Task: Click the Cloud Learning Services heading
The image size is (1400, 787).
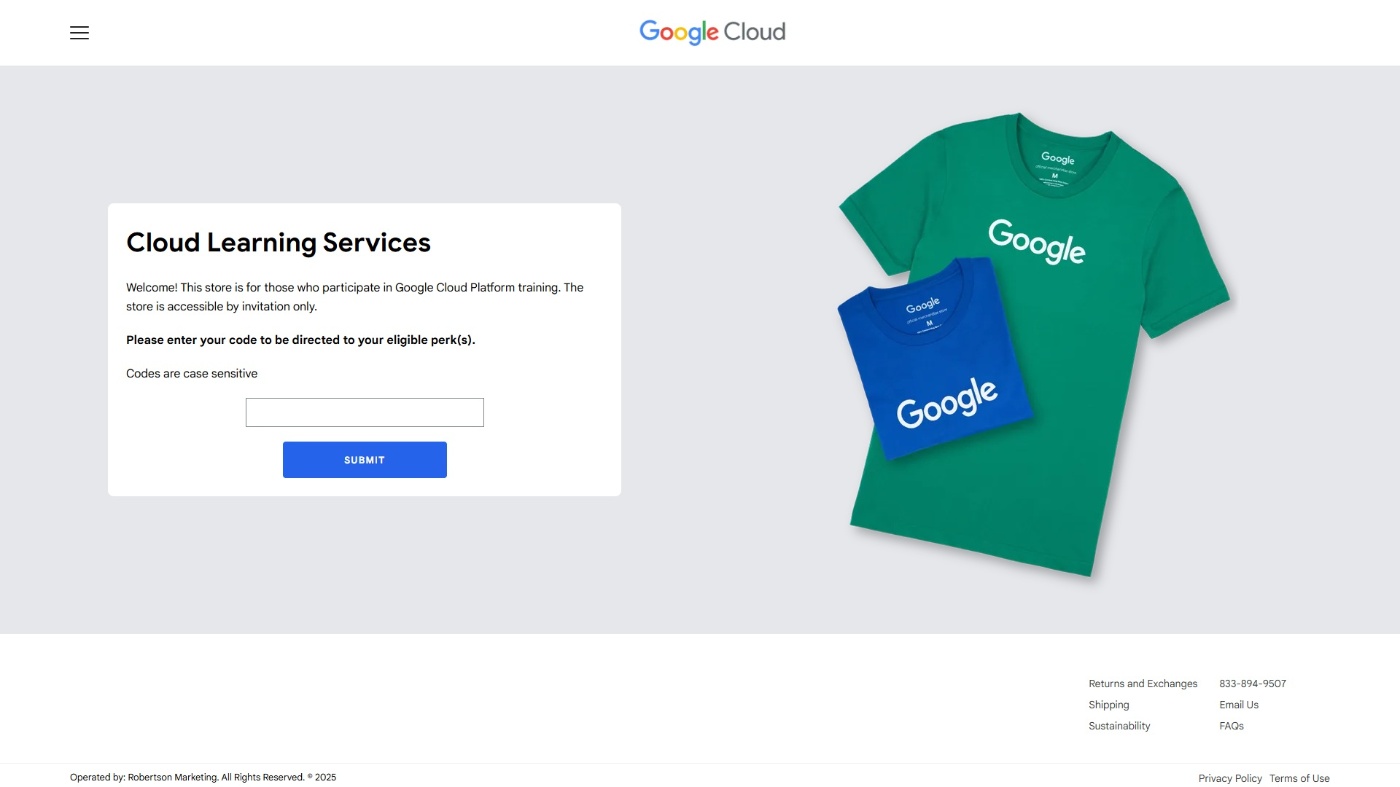Action: coord(278,243)
